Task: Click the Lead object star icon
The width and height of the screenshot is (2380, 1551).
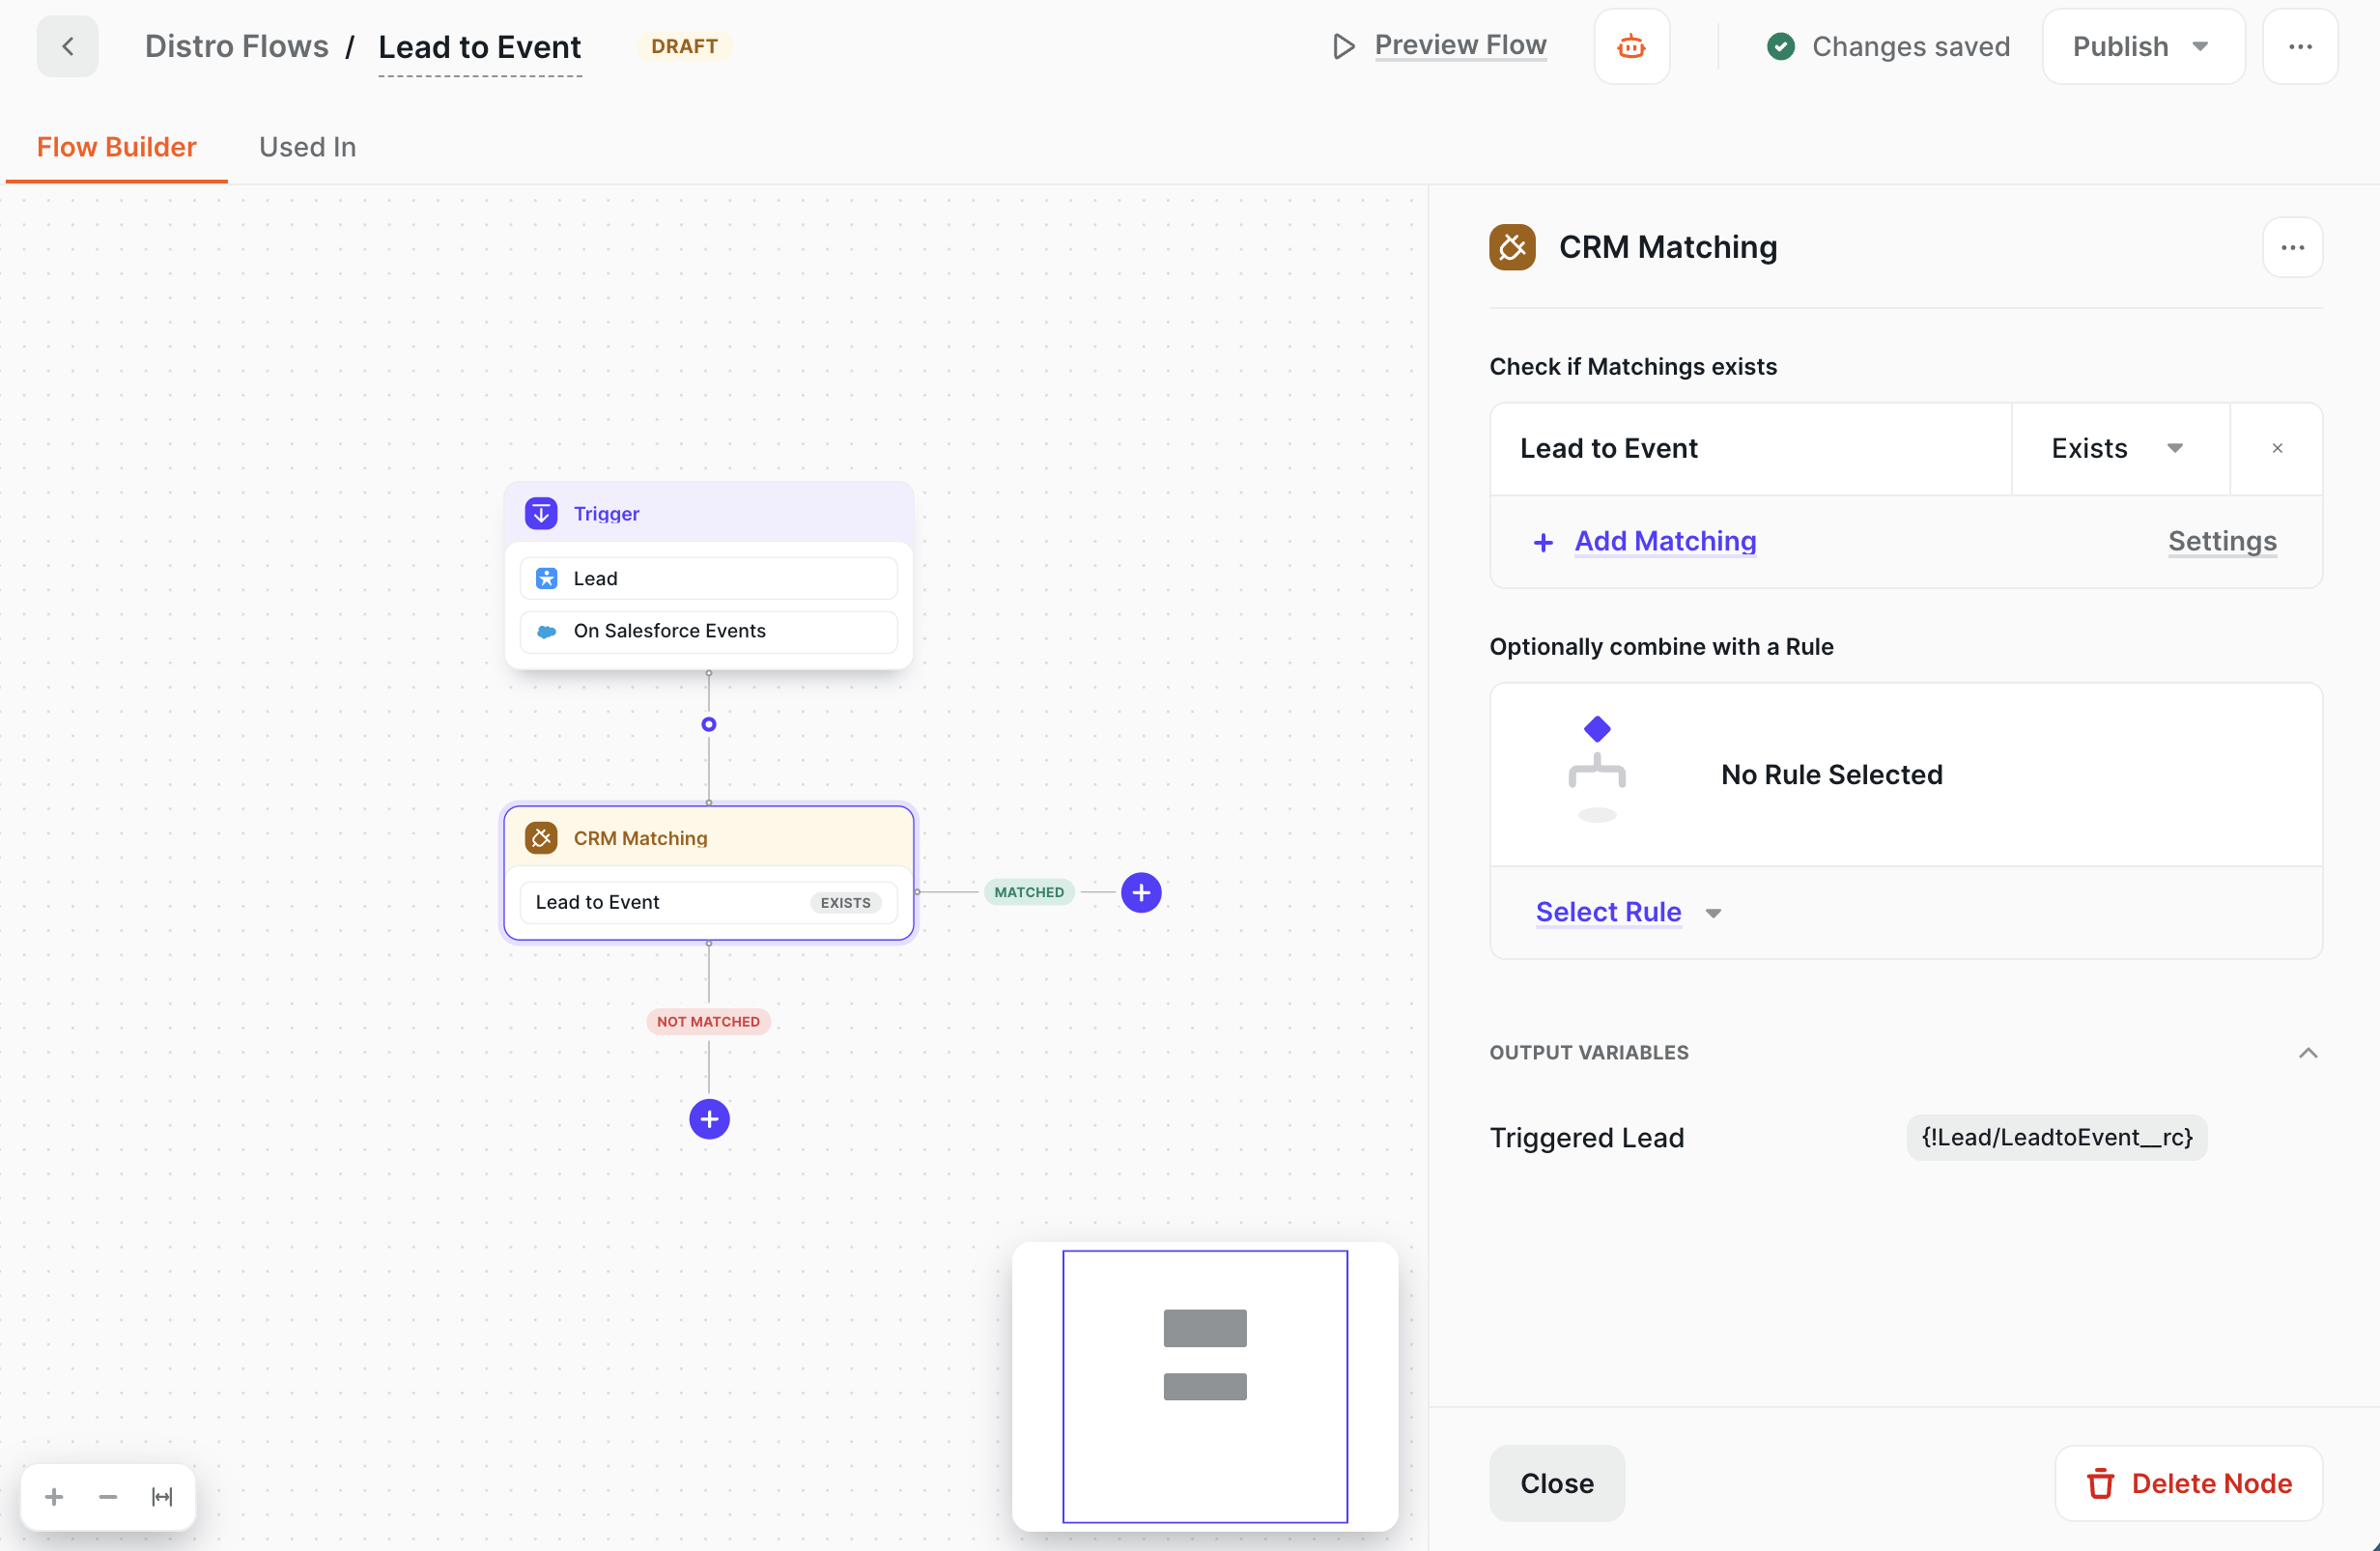Action: [x=546, y=578]
